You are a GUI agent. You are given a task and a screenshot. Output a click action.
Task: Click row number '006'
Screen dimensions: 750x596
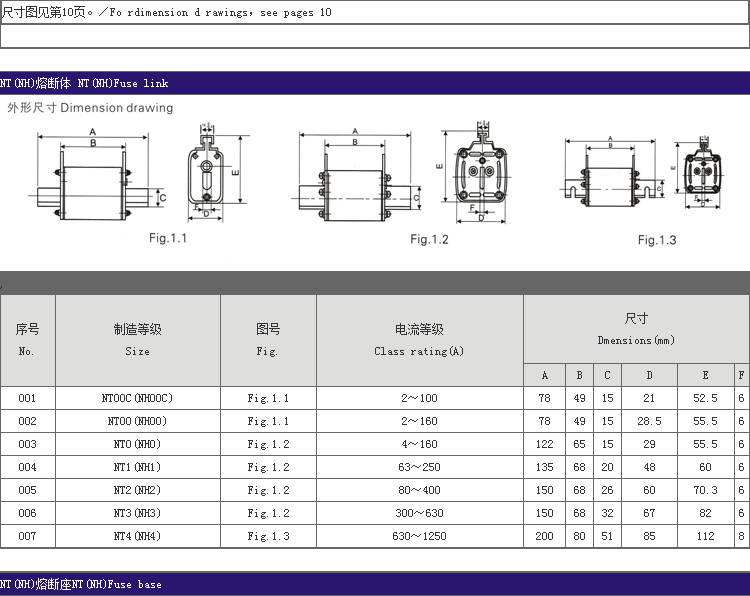pos(27,513)
